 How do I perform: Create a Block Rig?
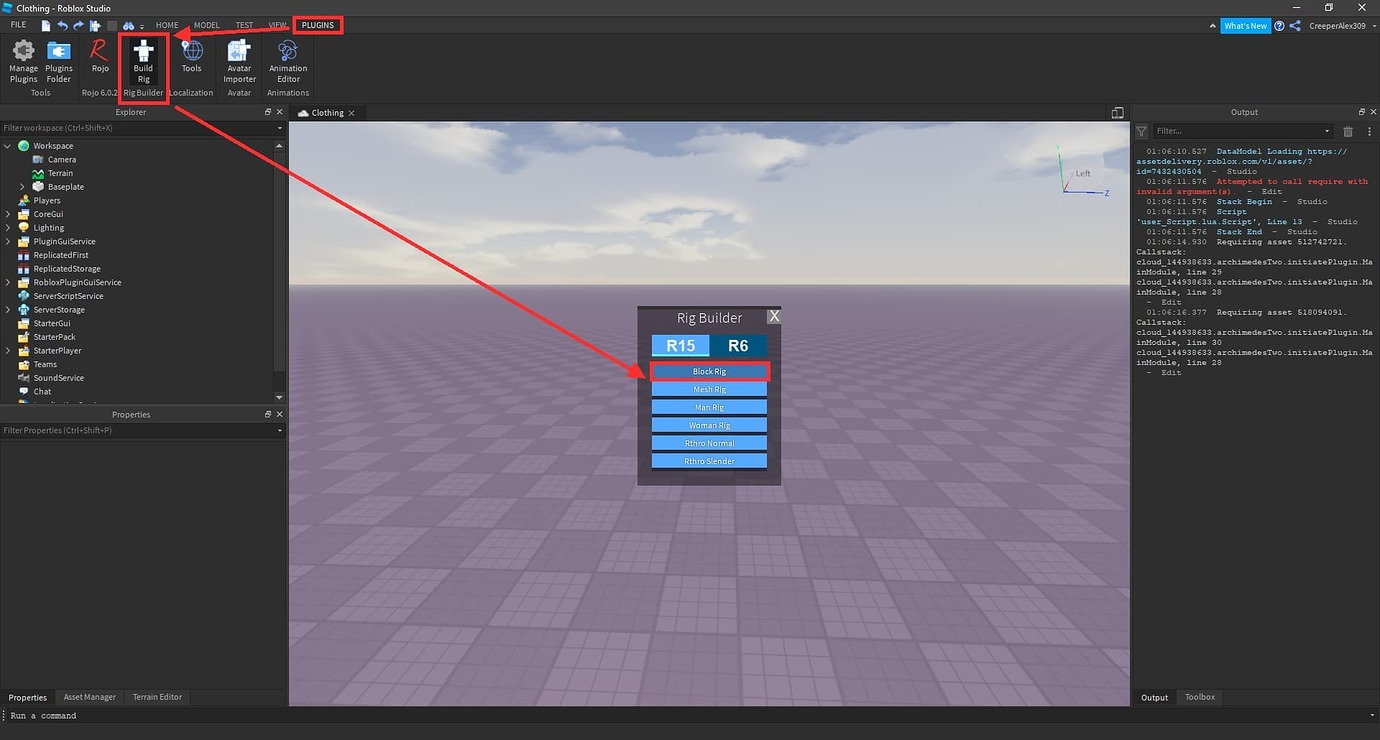[x=709, y=371]
